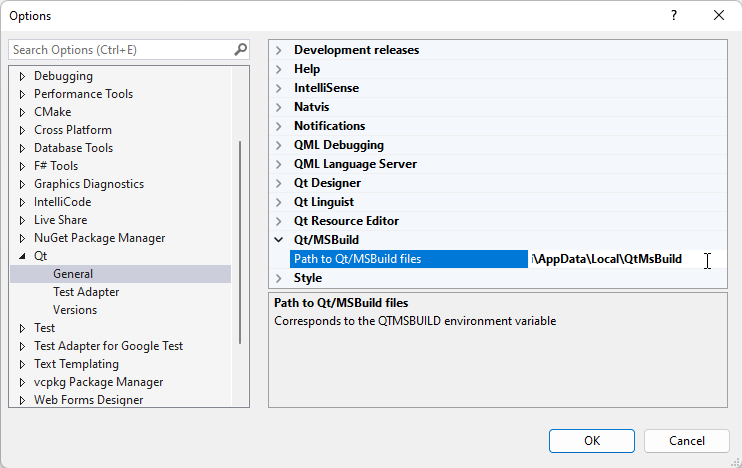
Task: Click the 'Qt Designer' header text
Action: coord(327,183)
